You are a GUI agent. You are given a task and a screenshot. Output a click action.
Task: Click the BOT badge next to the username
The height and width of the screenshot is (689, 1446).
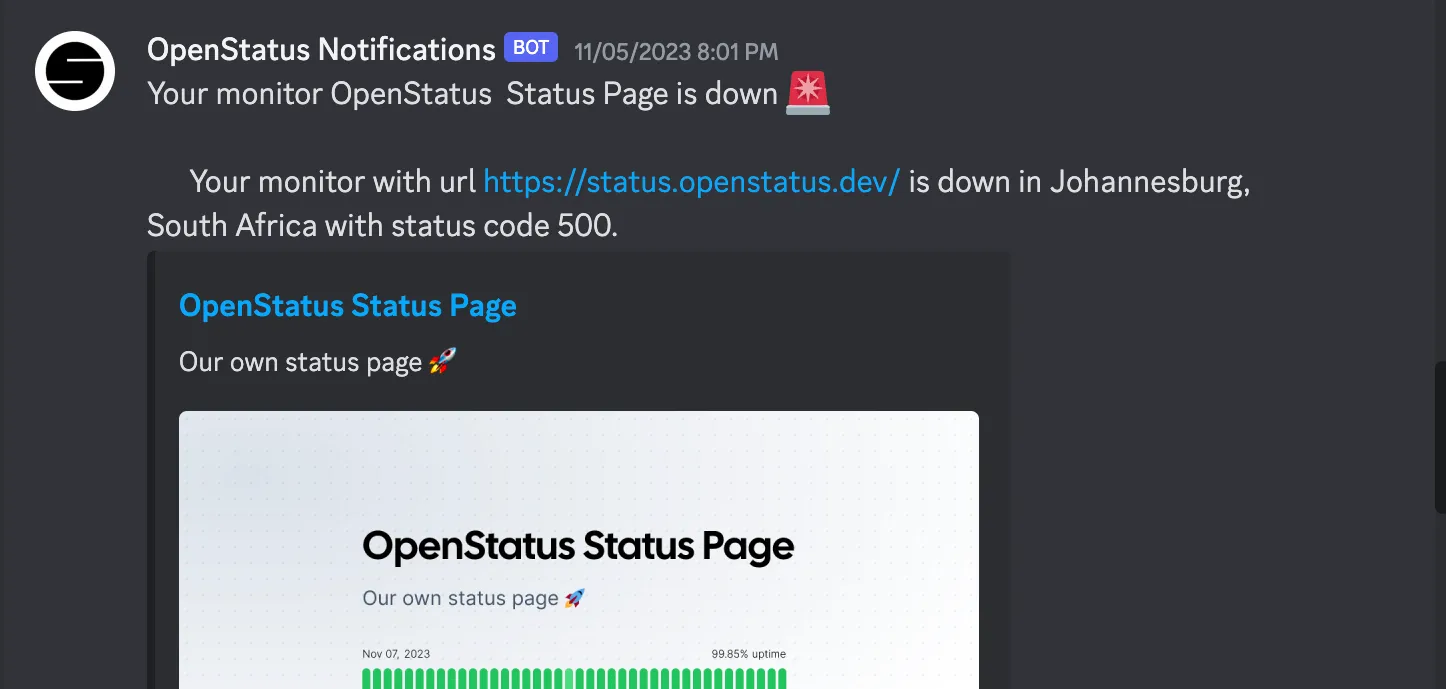pos(530,47)
